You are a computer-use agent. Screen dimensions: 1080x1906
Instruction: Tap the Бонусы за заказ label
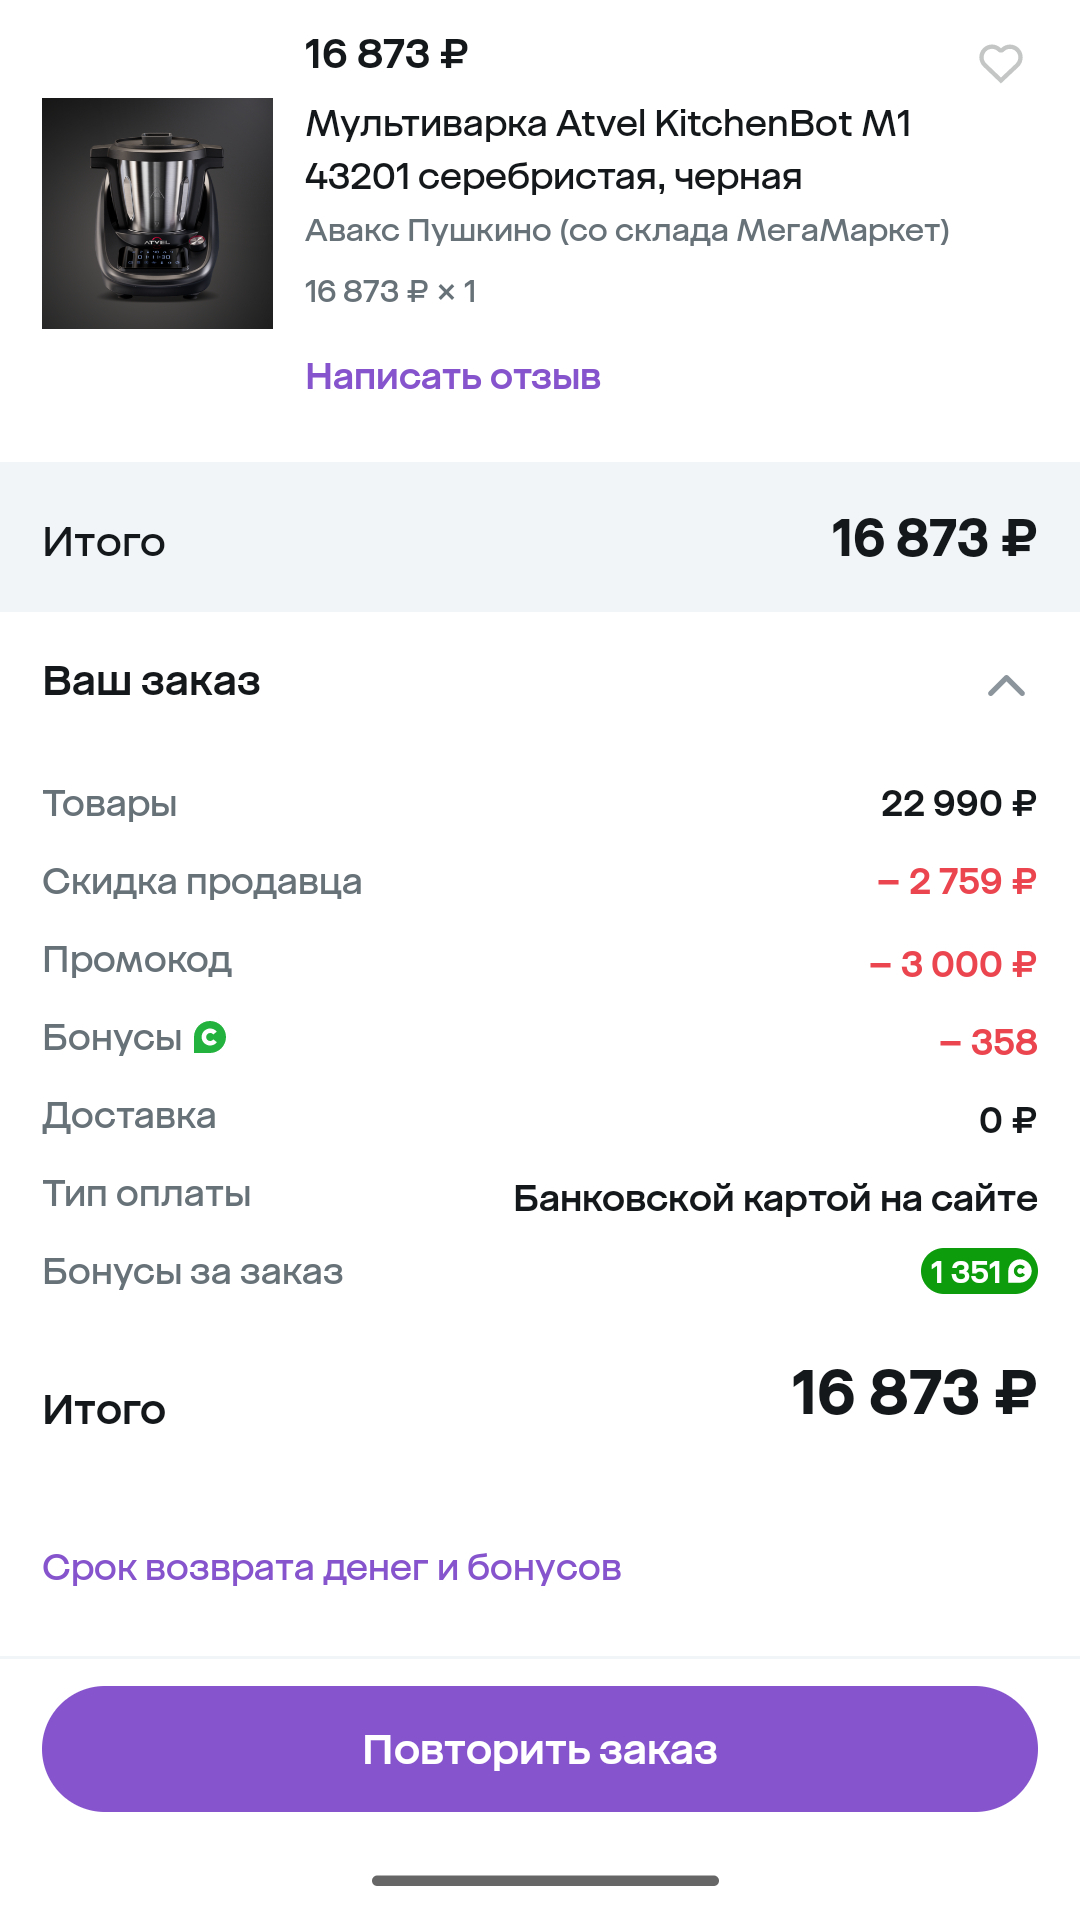point(193,1272)
